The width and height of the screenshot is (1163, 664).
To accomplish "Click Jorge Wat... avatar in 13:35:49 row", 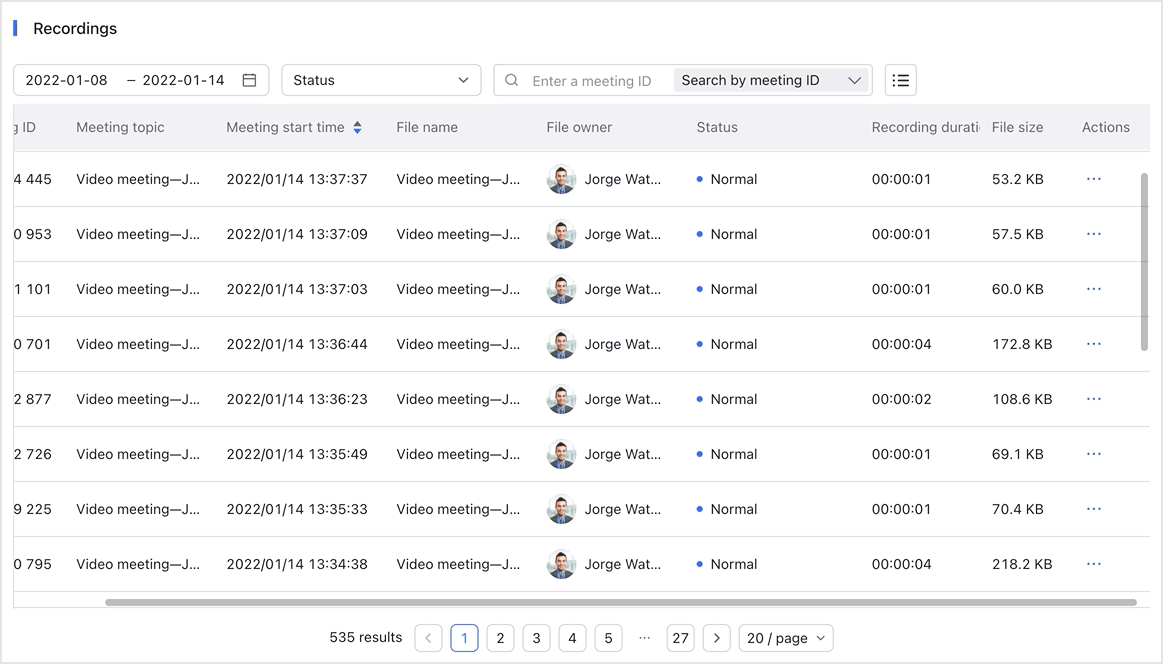I will 561,453.
